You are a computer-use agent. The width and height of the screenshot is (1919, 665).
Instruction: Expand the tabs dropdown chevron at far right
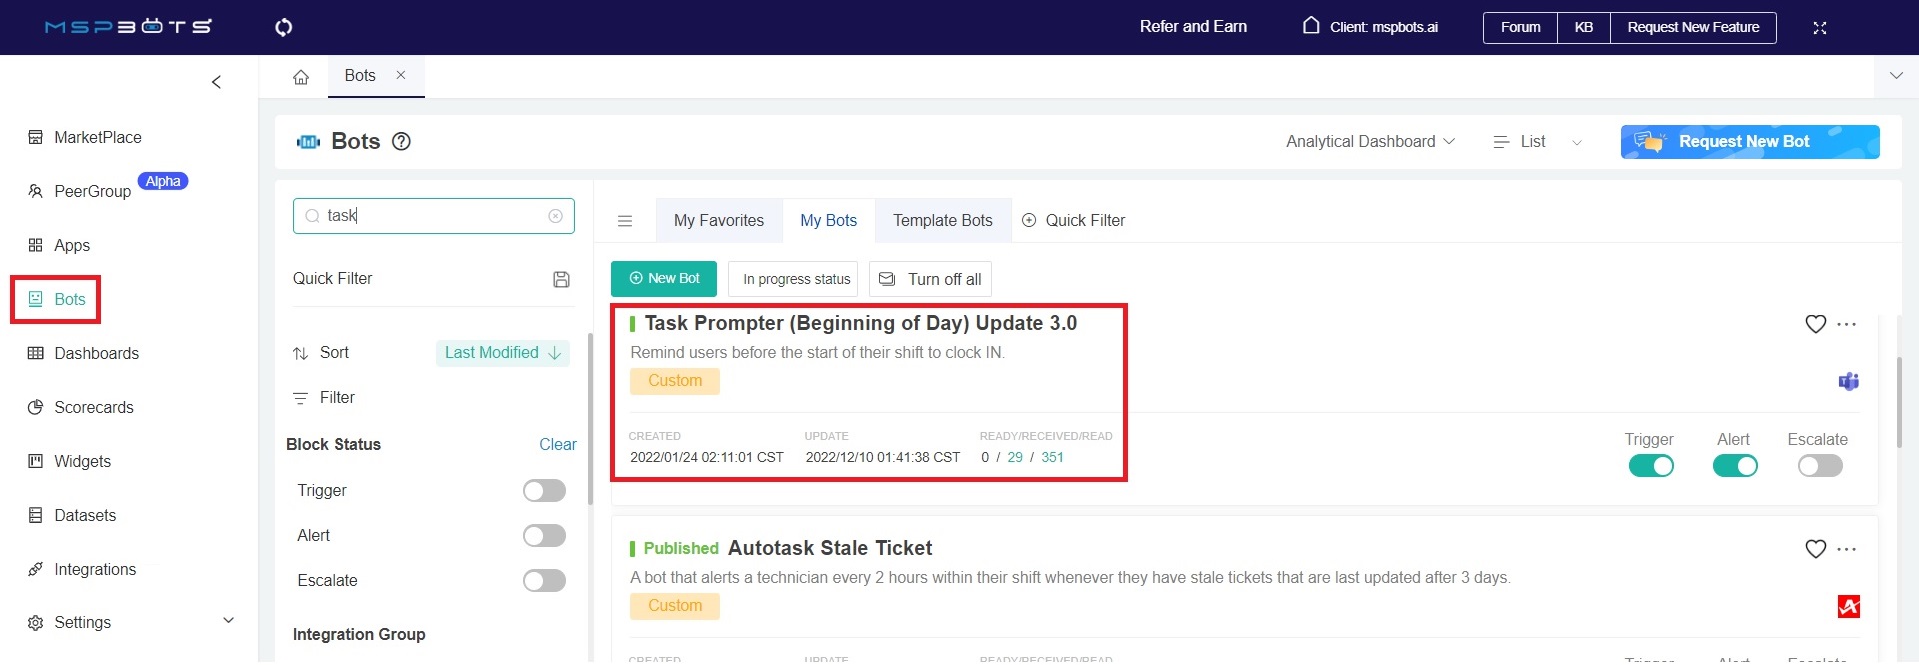coord(1896,76)
